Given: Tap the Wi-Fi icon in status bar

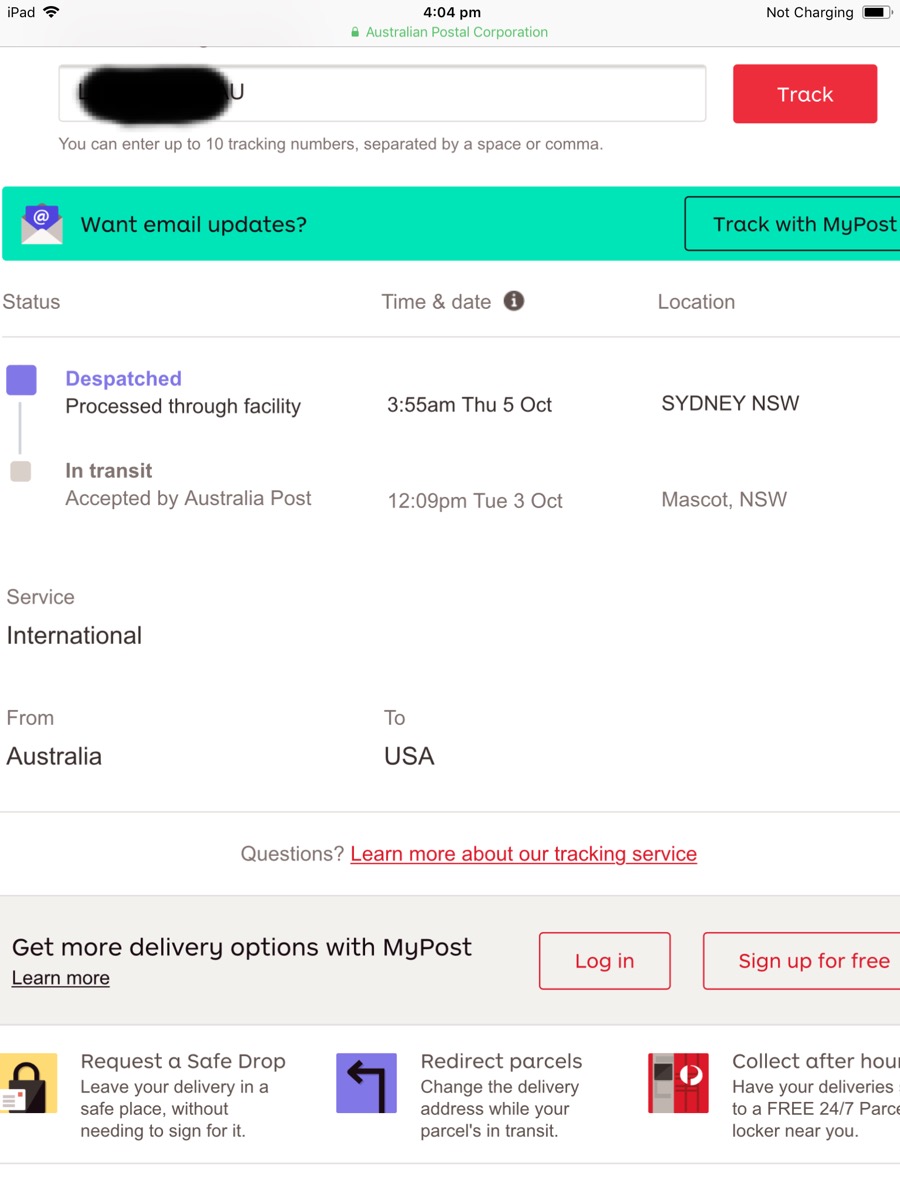Looking at the screenshot, I should (x=51, y=12).
